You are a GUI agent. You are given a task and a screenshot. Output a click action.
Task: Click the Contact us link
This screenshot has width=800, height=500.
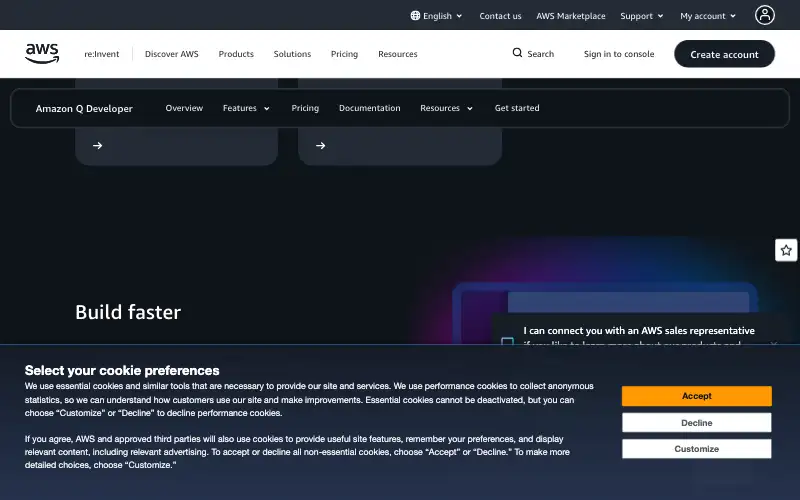point(500,16)
